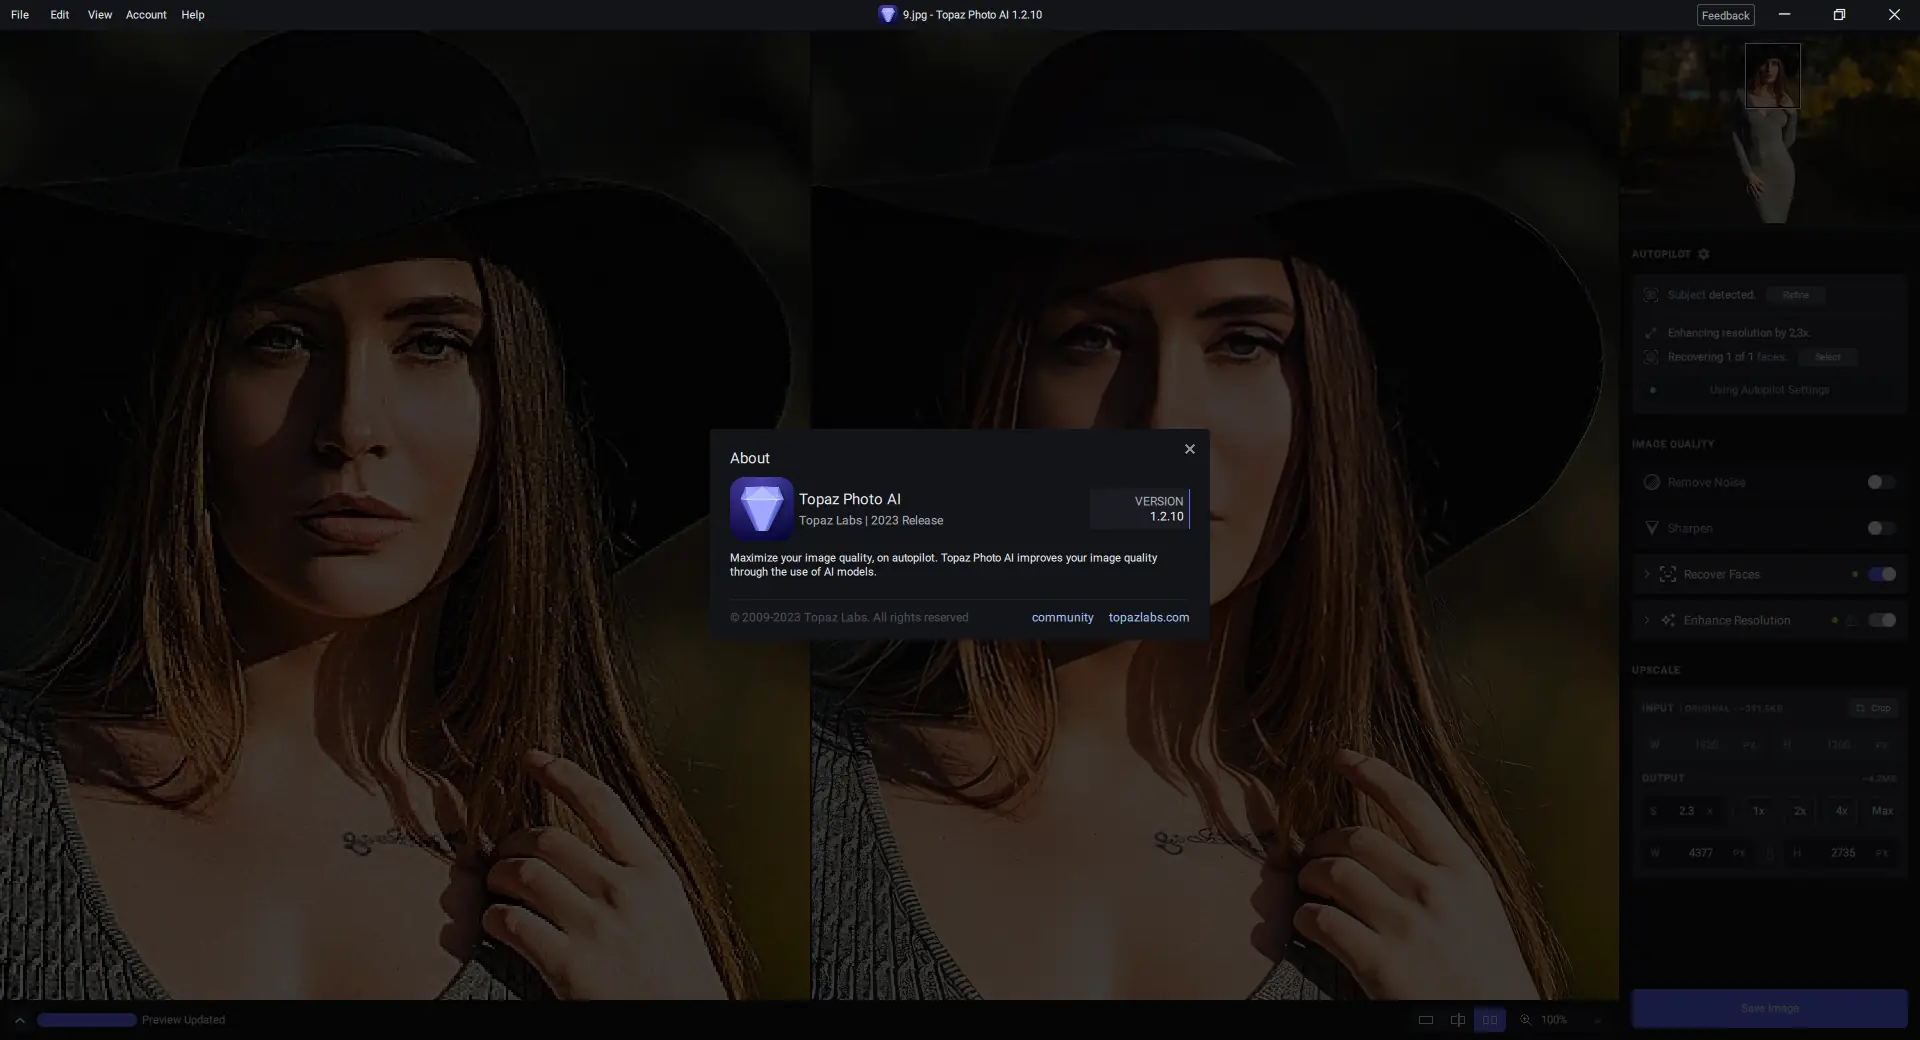Screen dimensions: 1920x1040
Task: Click the Recover Faces face icon
Action: 1667,574
